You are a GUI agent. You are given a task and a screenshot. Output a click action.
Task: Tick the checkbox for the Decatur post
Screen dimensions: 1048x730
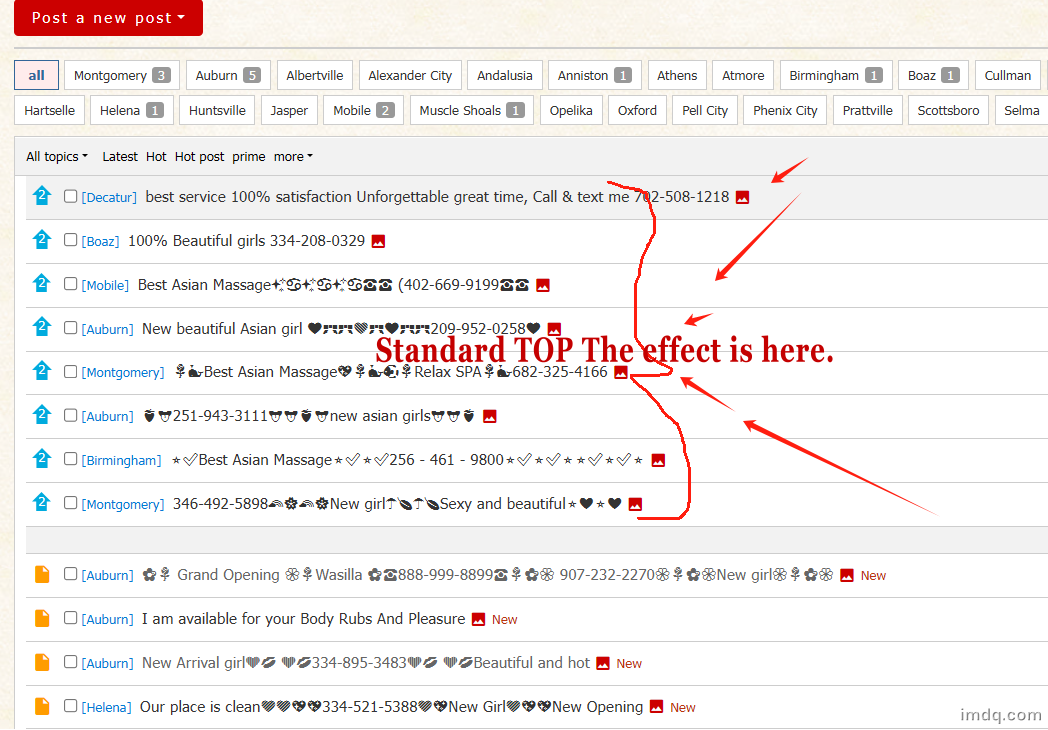coord(70,196)
